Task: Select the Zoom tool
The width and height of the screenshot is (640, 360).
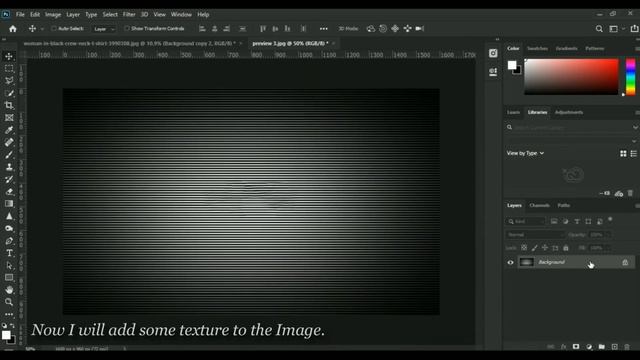Action: (9, 302)
